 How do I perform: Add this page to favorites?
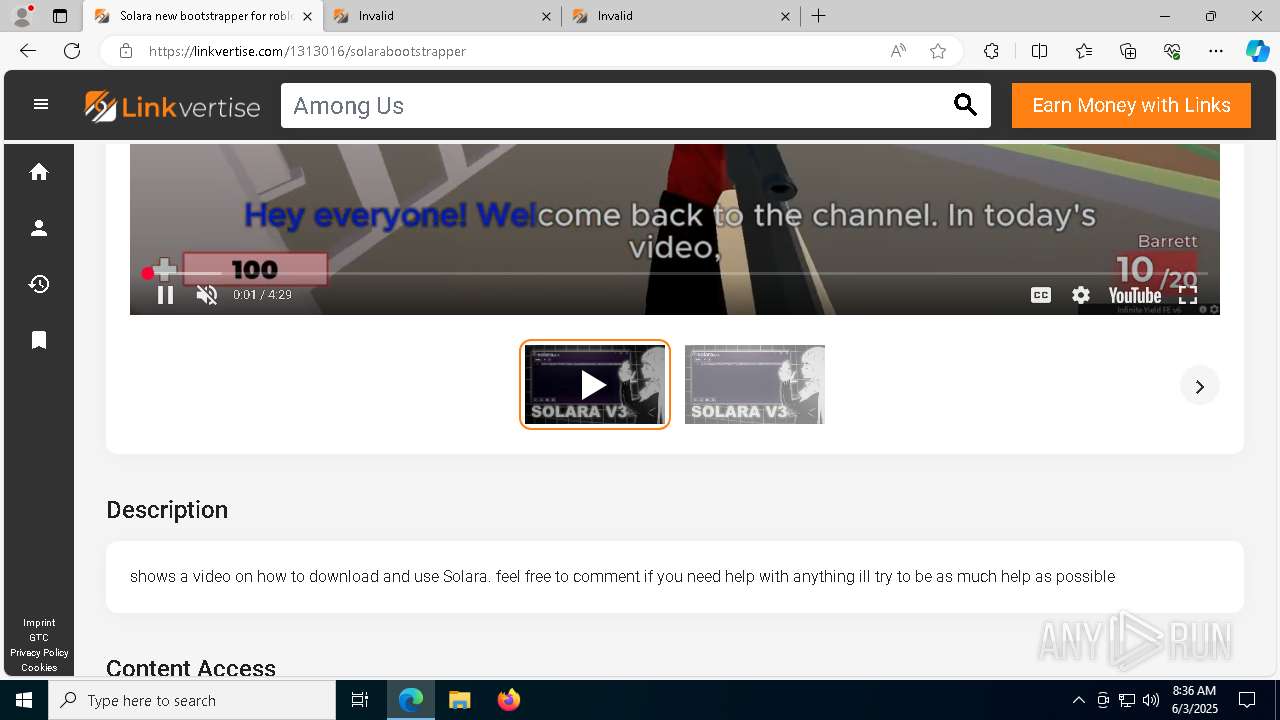(938, 51)
